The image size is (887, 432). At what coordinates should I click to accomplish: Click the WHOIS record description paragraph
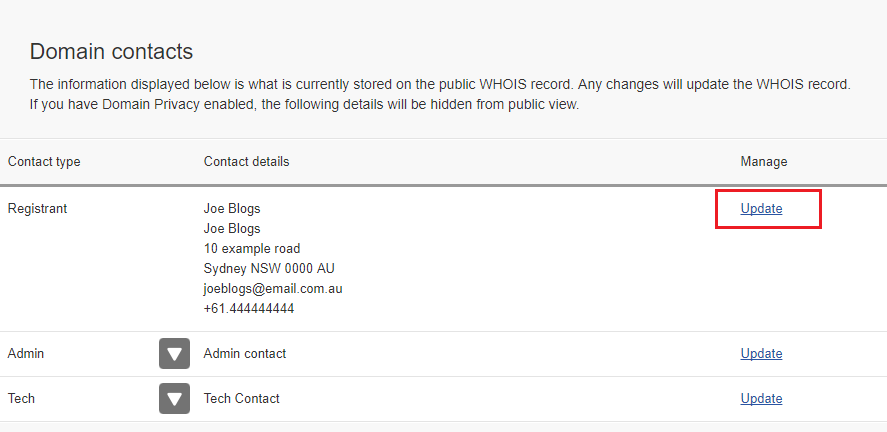[x=440, y=94]
